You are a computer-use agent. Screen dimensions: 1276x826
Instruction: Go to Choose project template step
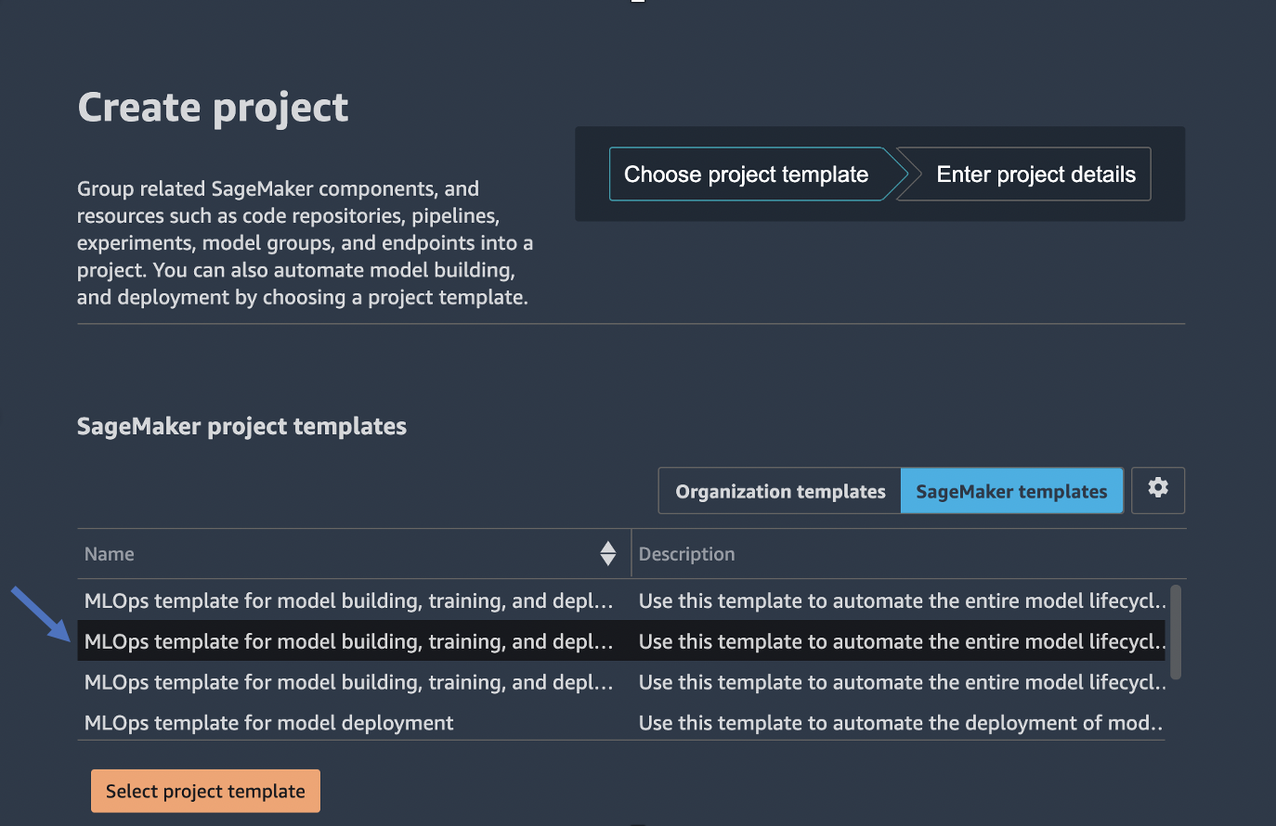[746, 174]
